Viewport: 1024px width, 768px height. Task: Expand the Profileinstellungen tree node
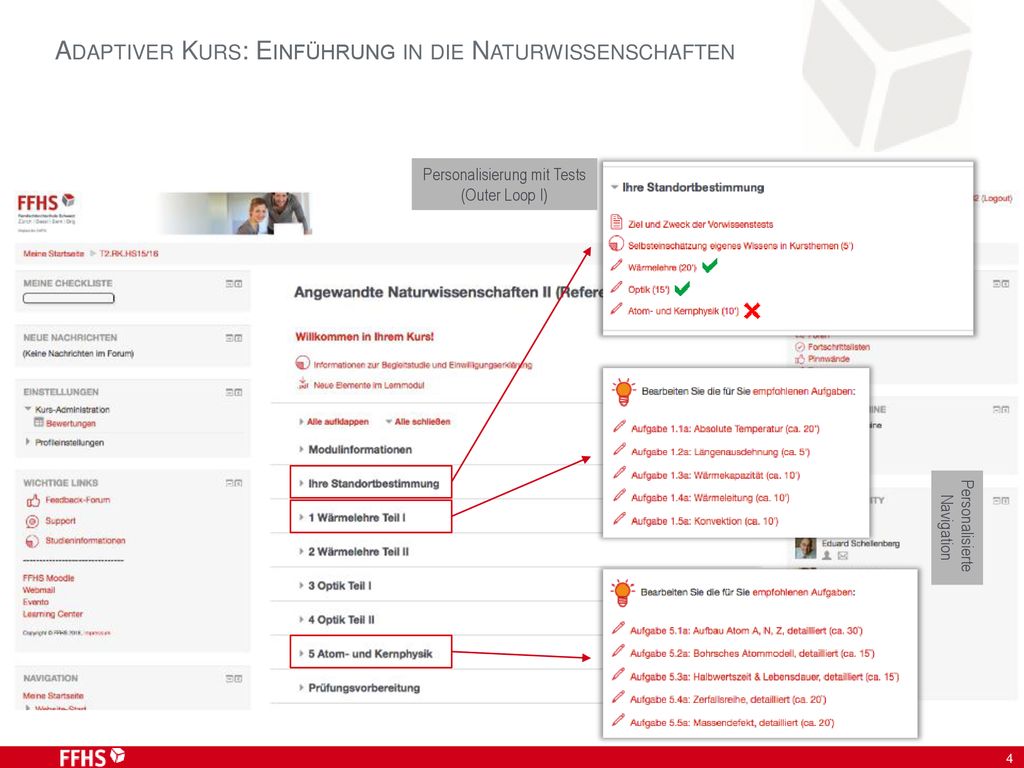coord(27,442)
